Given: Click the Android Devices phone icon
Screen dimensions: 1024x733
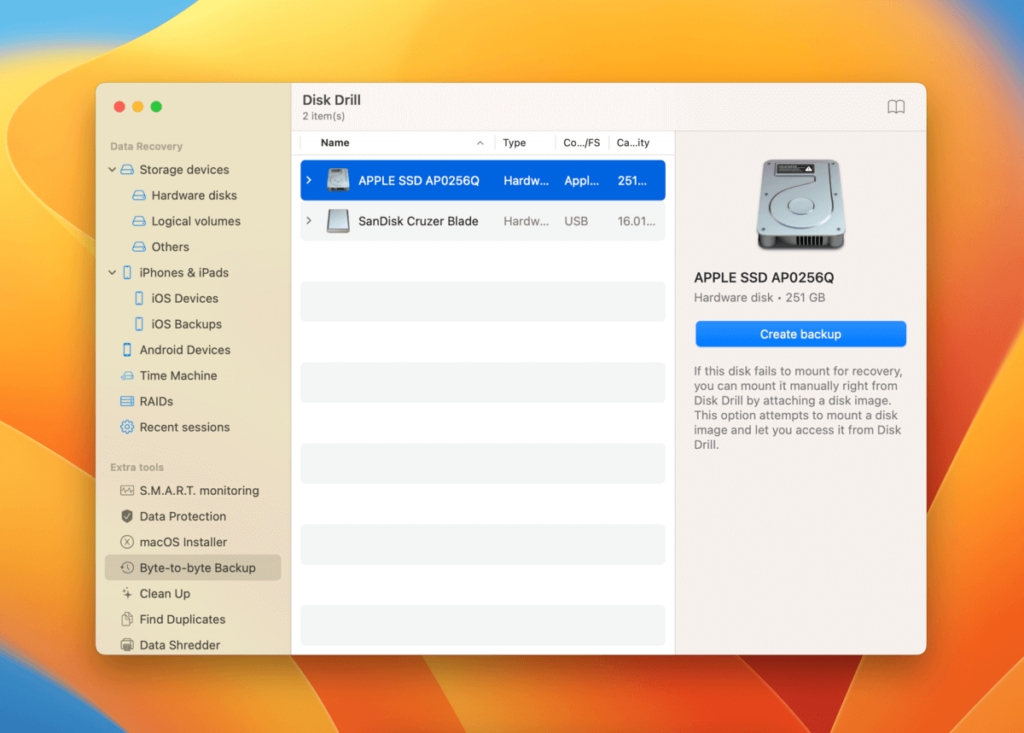Looking at the screenshot, I should click(x=127, y=350).
